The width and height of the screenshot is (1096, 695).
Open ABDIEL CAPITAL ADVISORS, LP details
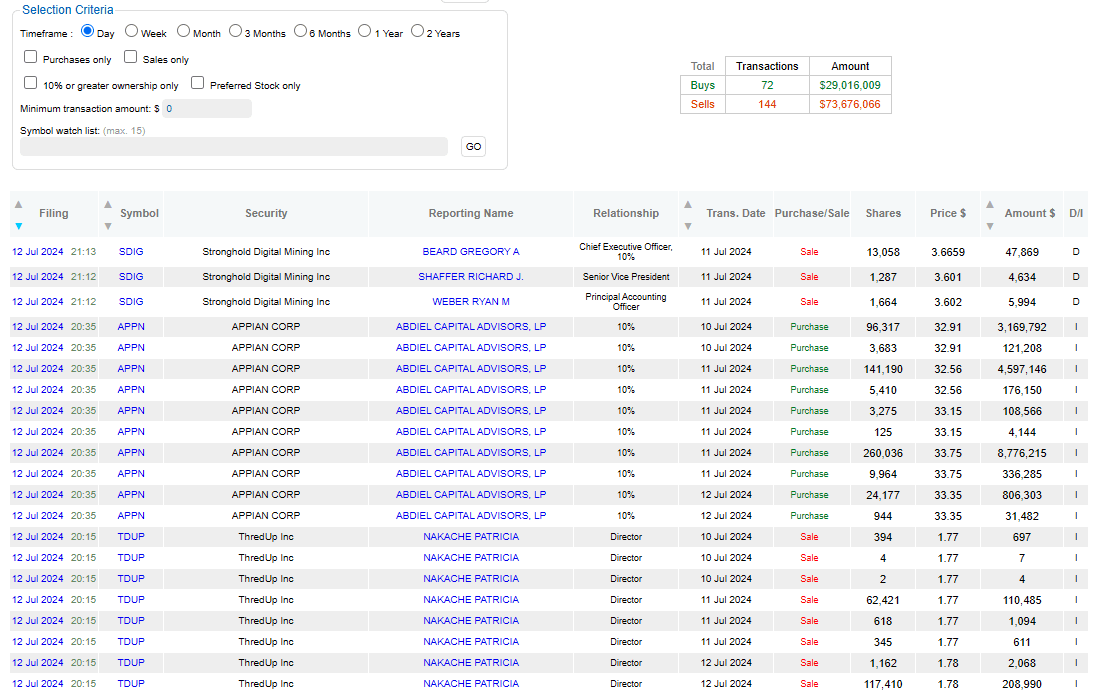[x=470, y=326]
